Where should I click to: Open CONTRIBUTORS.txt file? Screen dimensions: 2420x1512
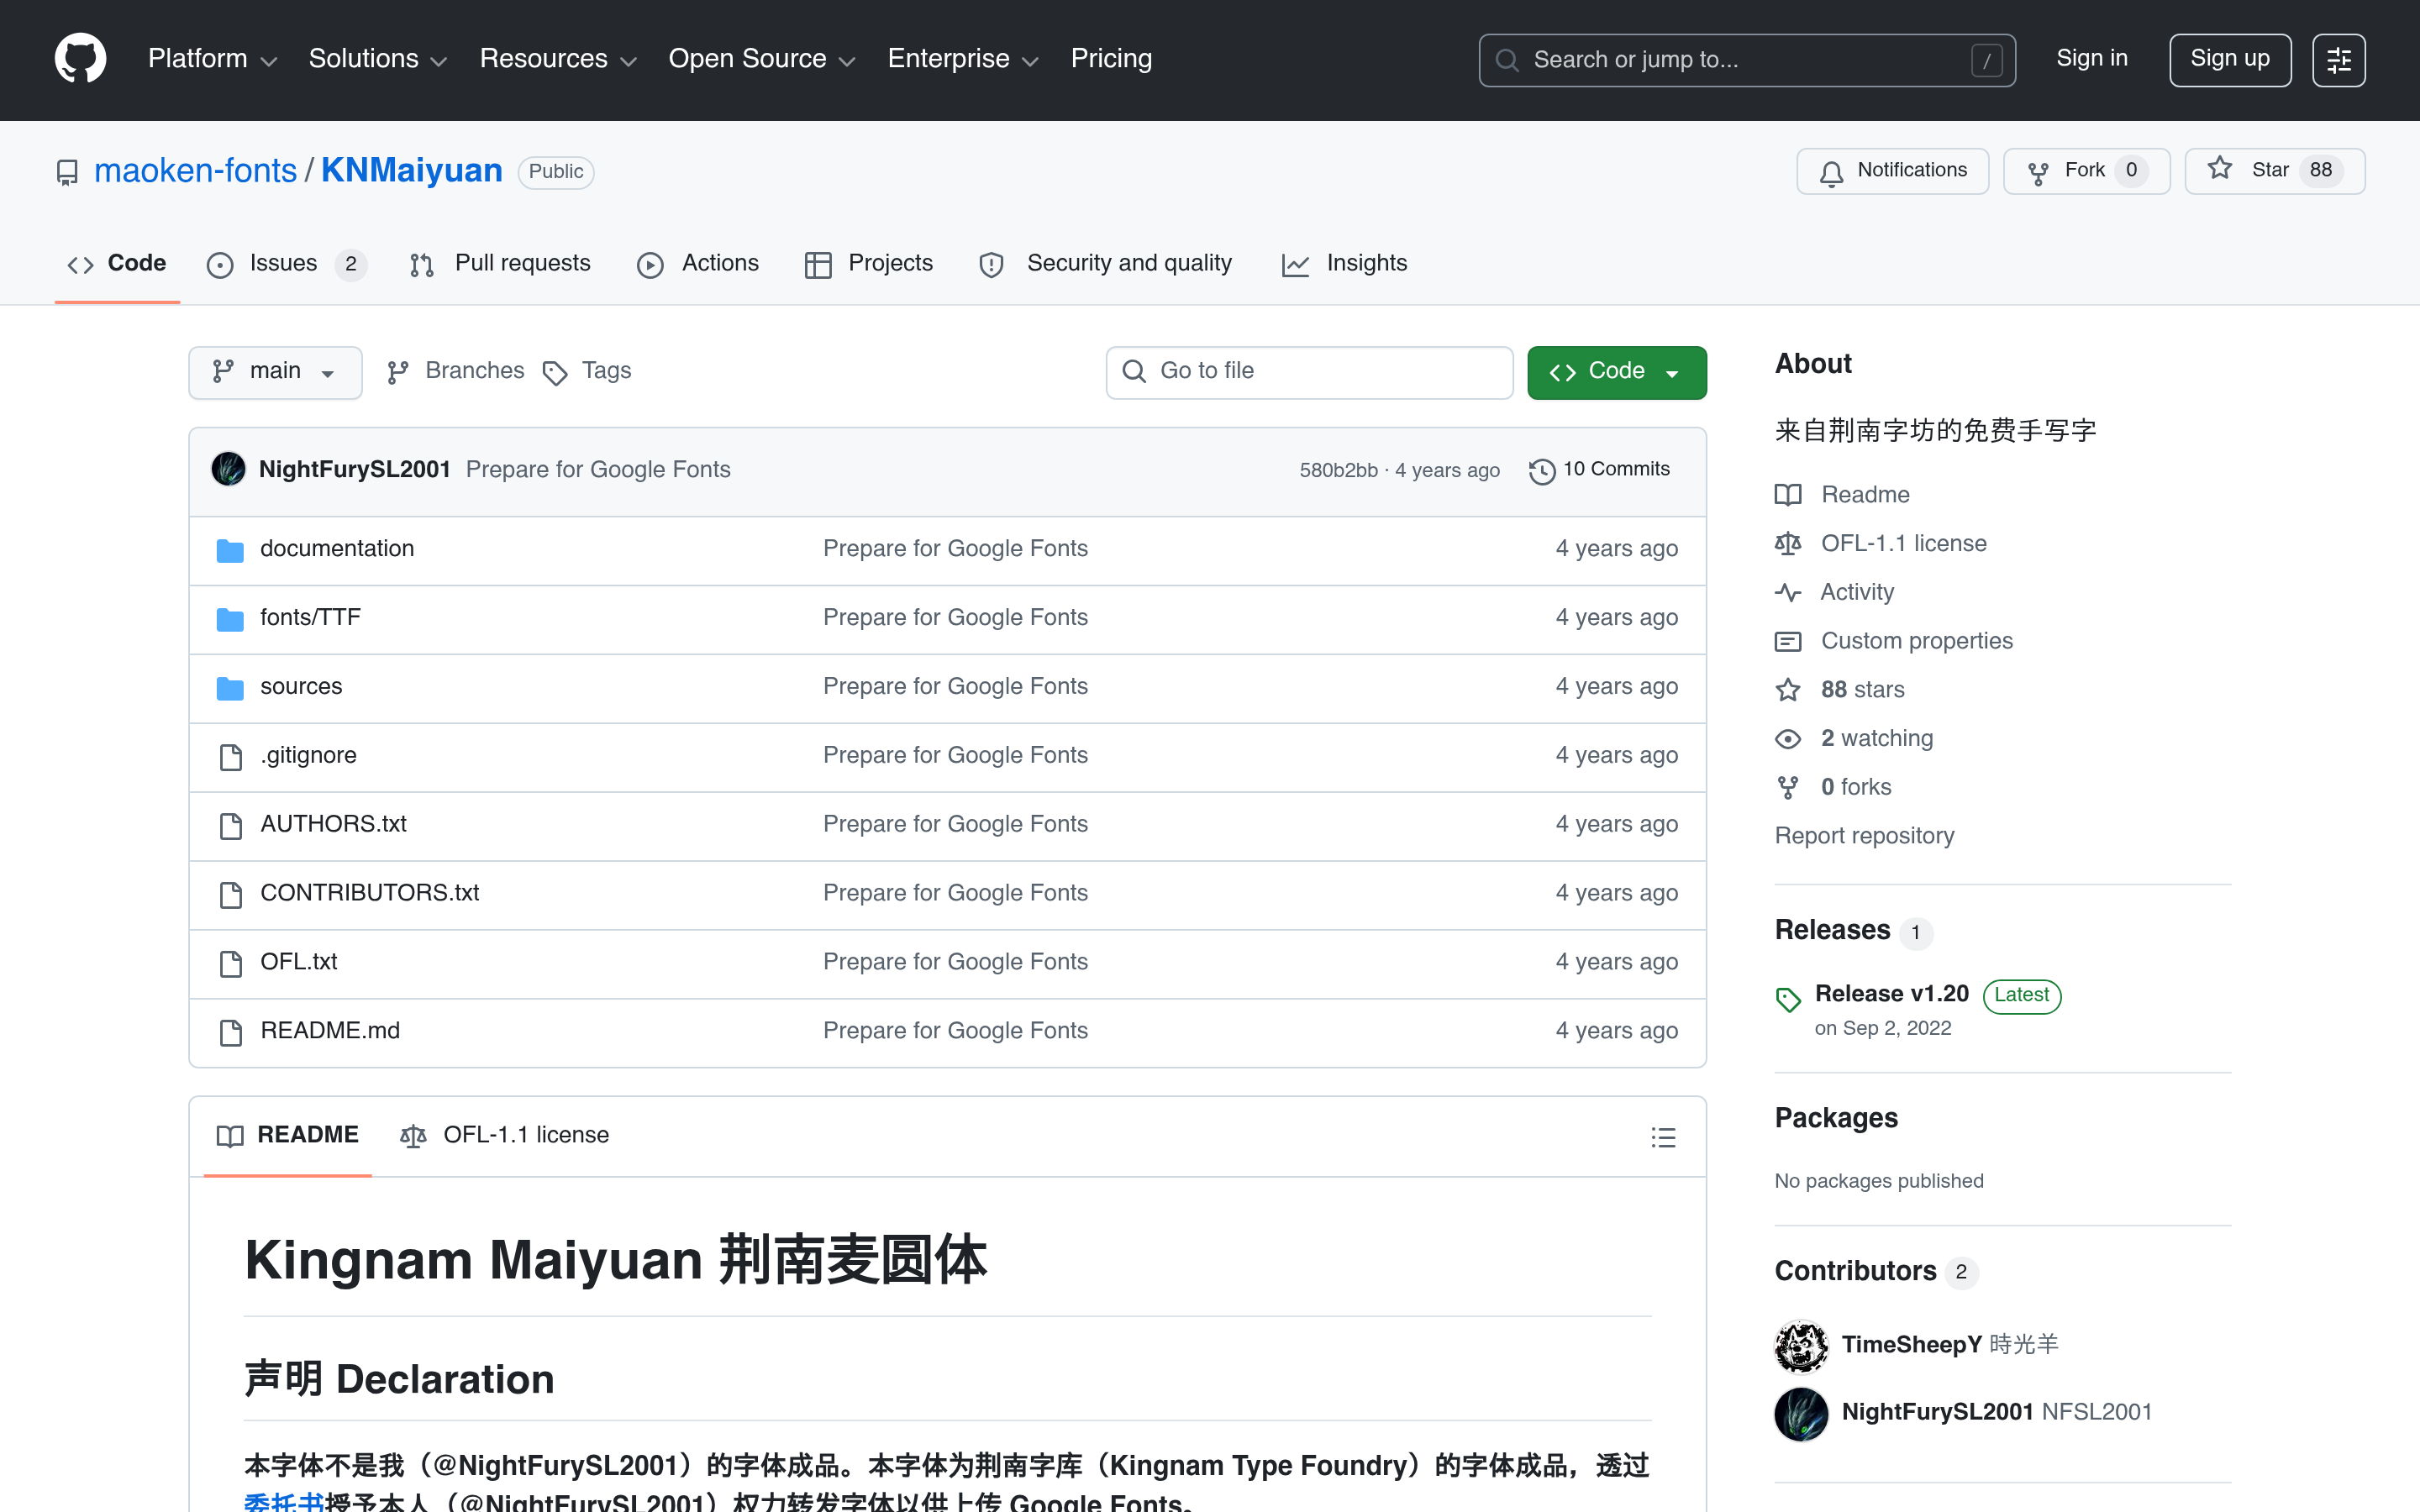click(x=369, y=893)
